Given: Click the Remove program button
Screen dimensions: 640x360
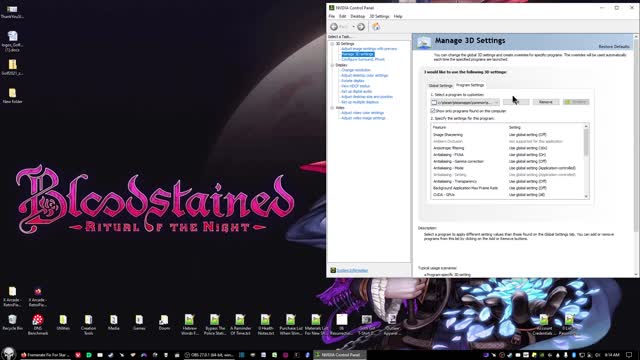Looking at the screenshot, I should click(x=546, y=102).
